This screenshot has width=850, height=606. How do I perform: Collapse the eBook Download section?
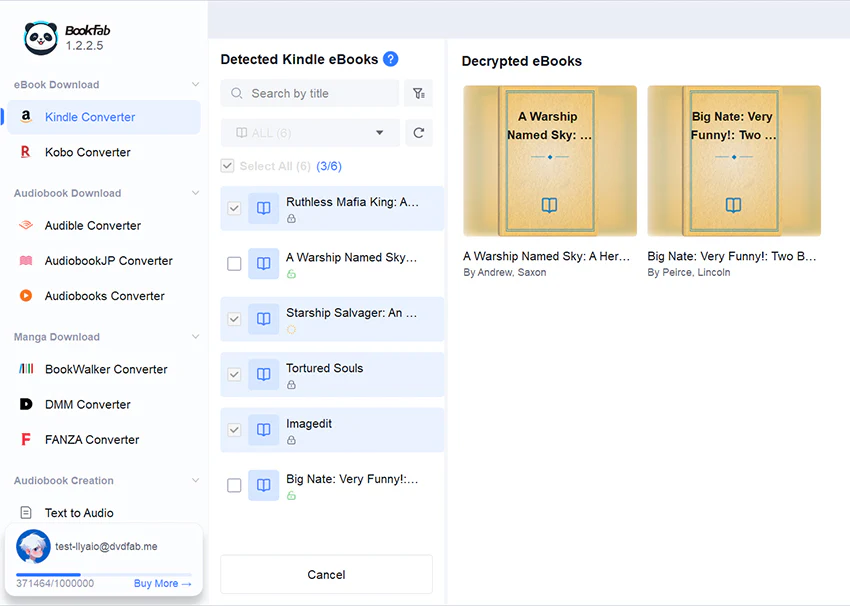pyautogui.click(x=196, y=85)
